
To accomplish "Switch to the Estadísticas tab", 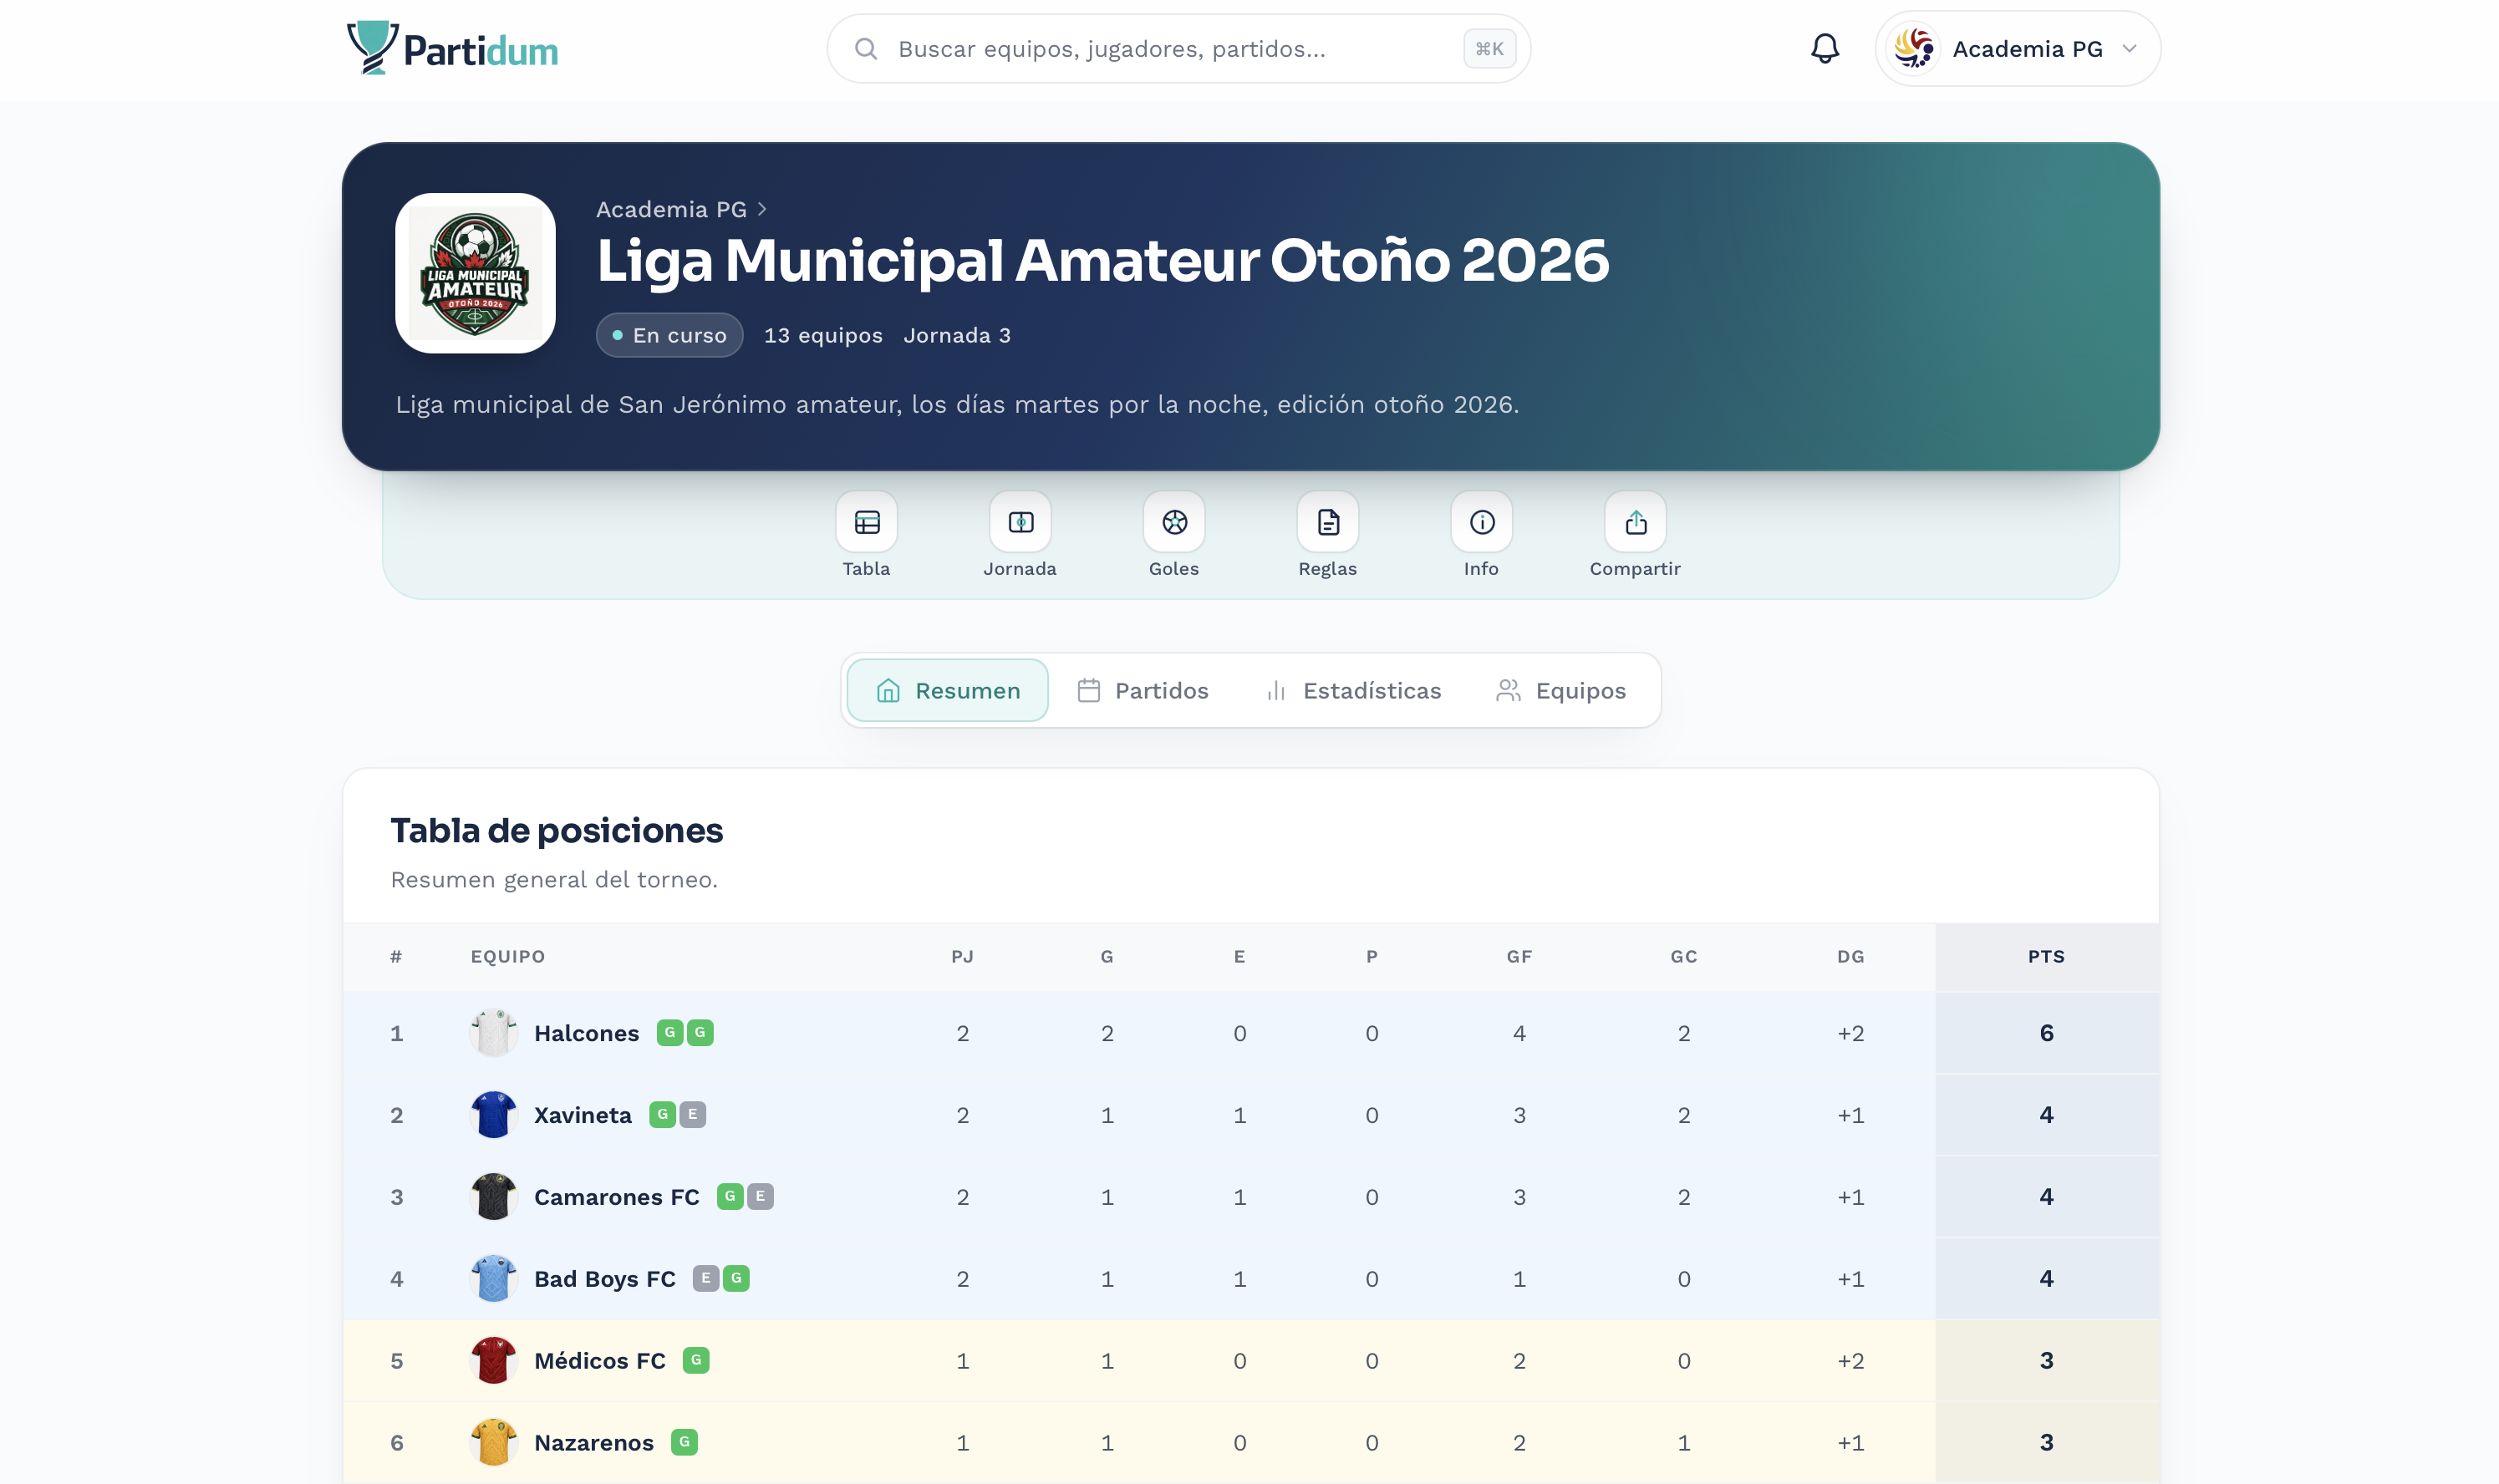I will pyautogui.click(x=1354, y=690).
